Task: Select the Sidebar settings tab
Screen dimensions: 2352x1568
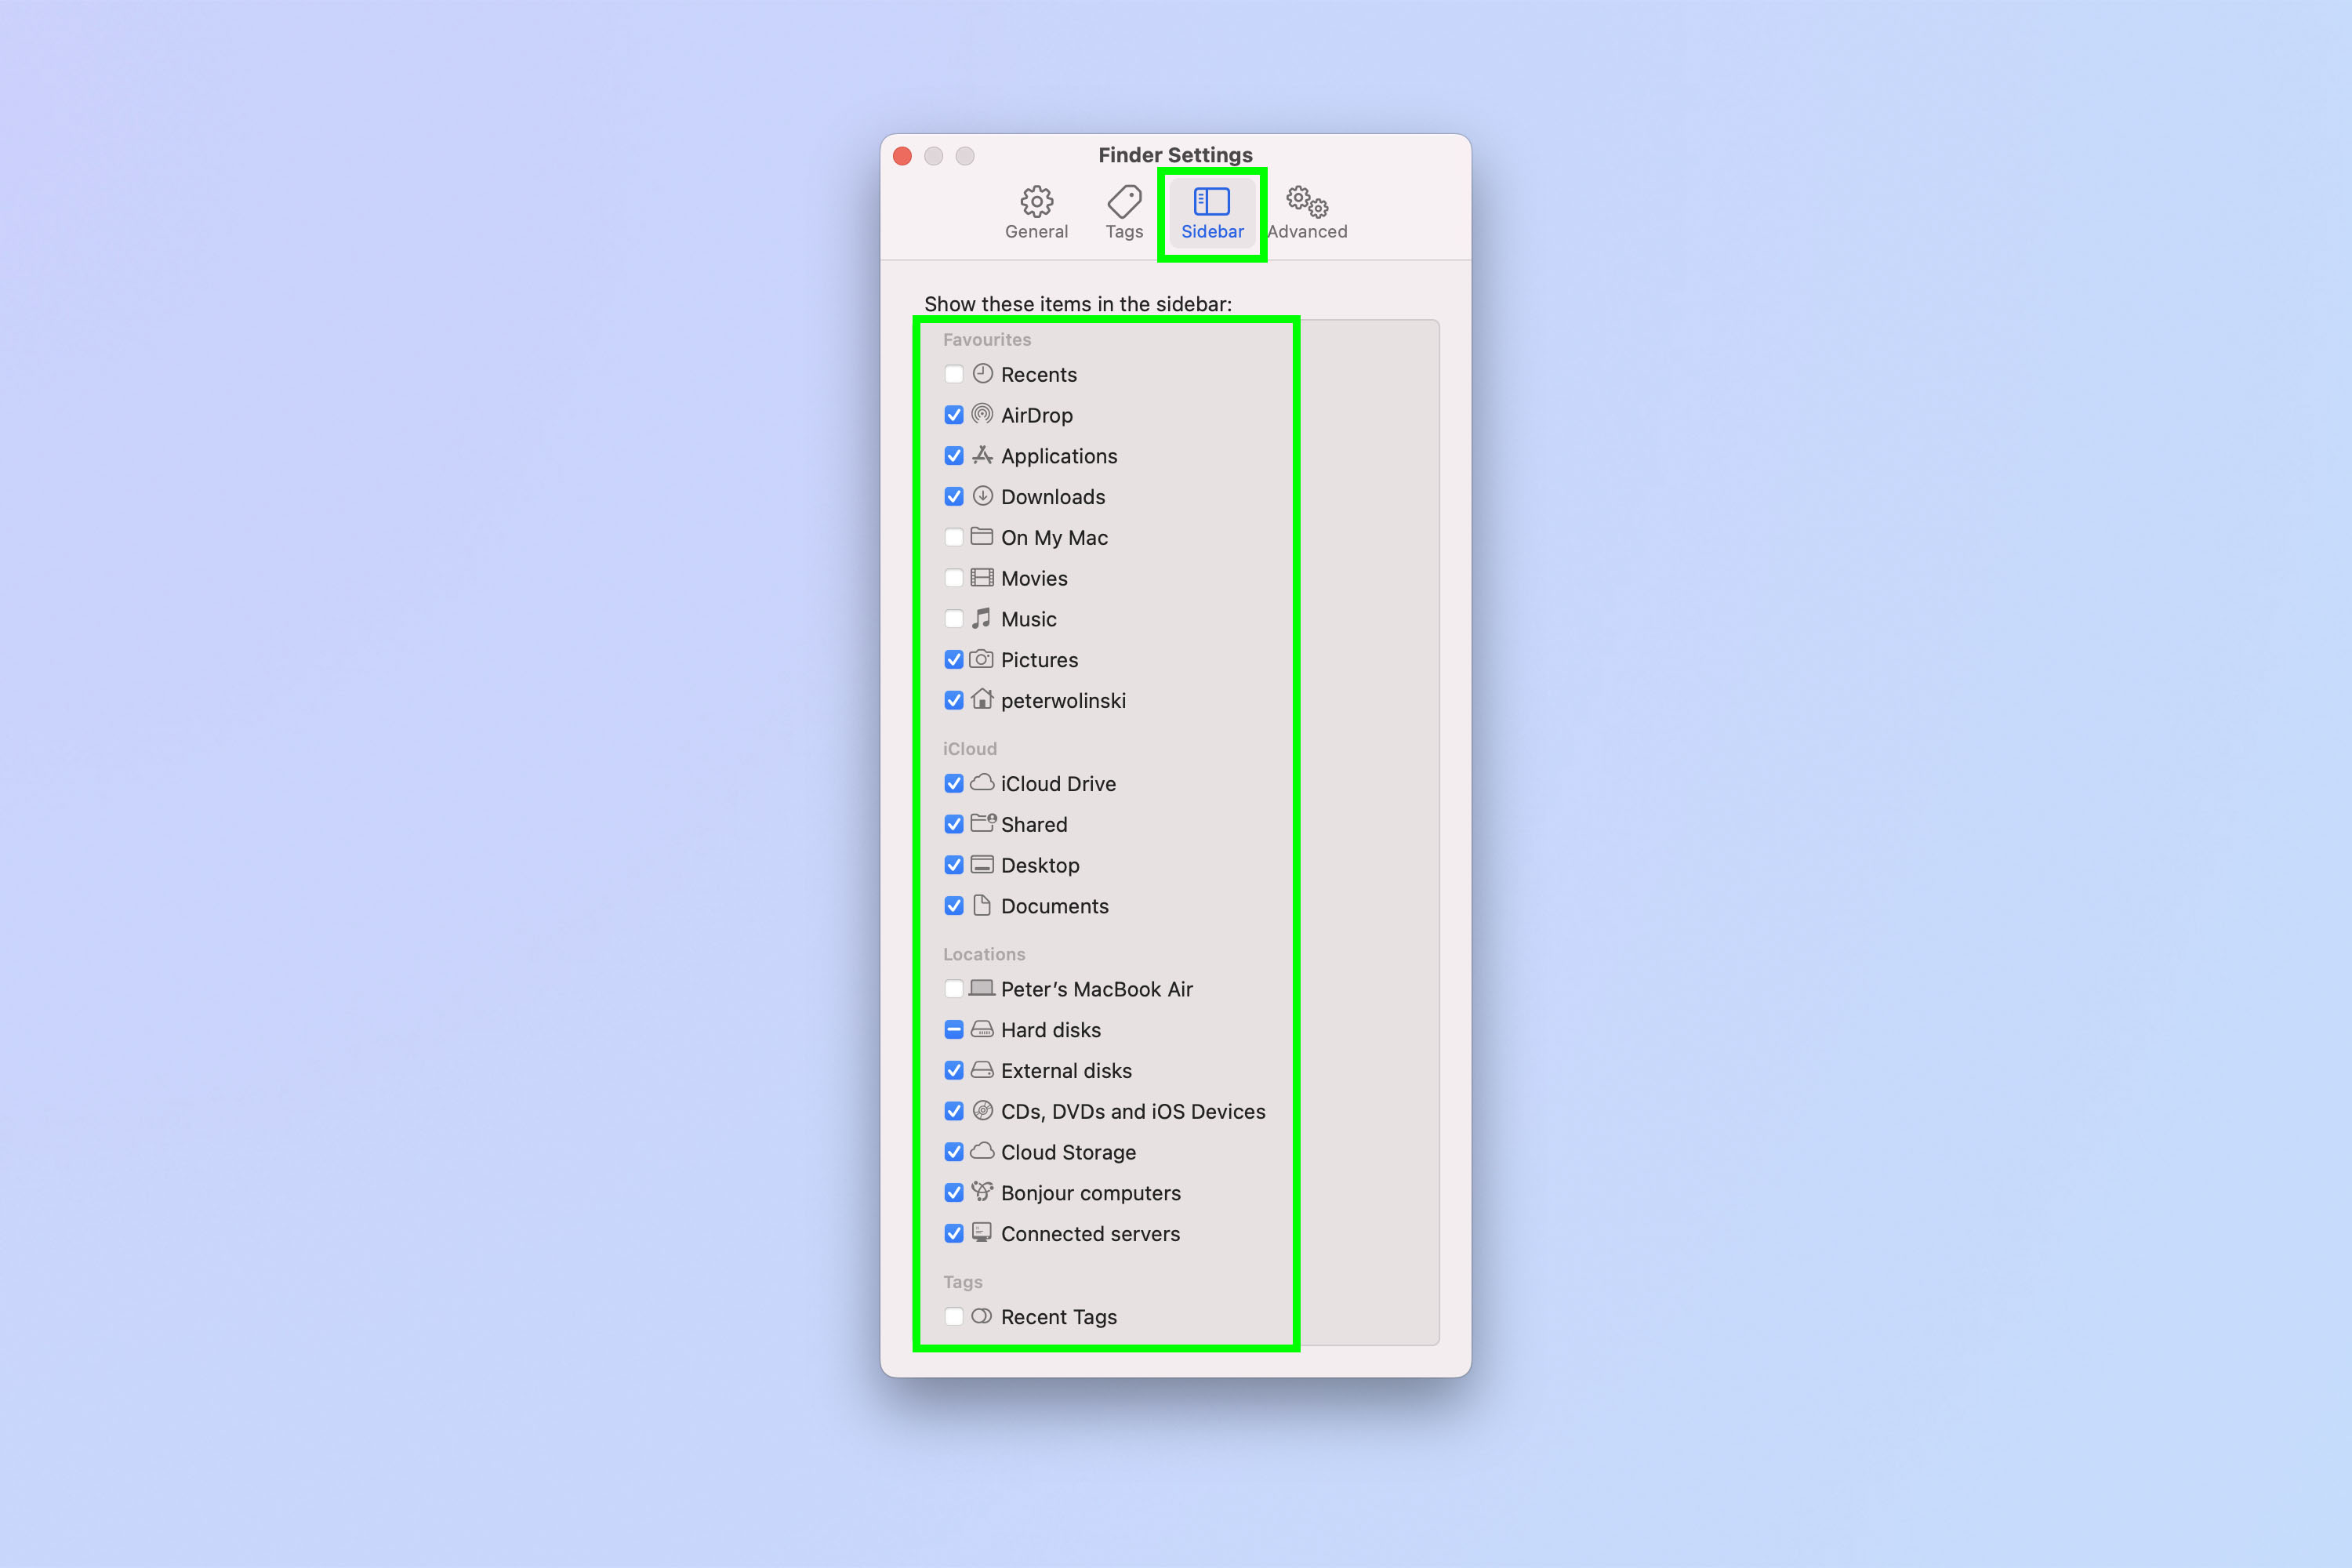Action: 1212,213
